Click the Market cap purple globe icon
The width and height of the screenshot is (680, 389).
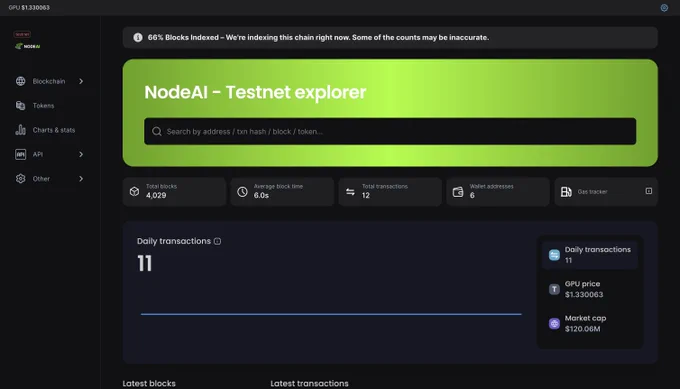coord(554,324)
